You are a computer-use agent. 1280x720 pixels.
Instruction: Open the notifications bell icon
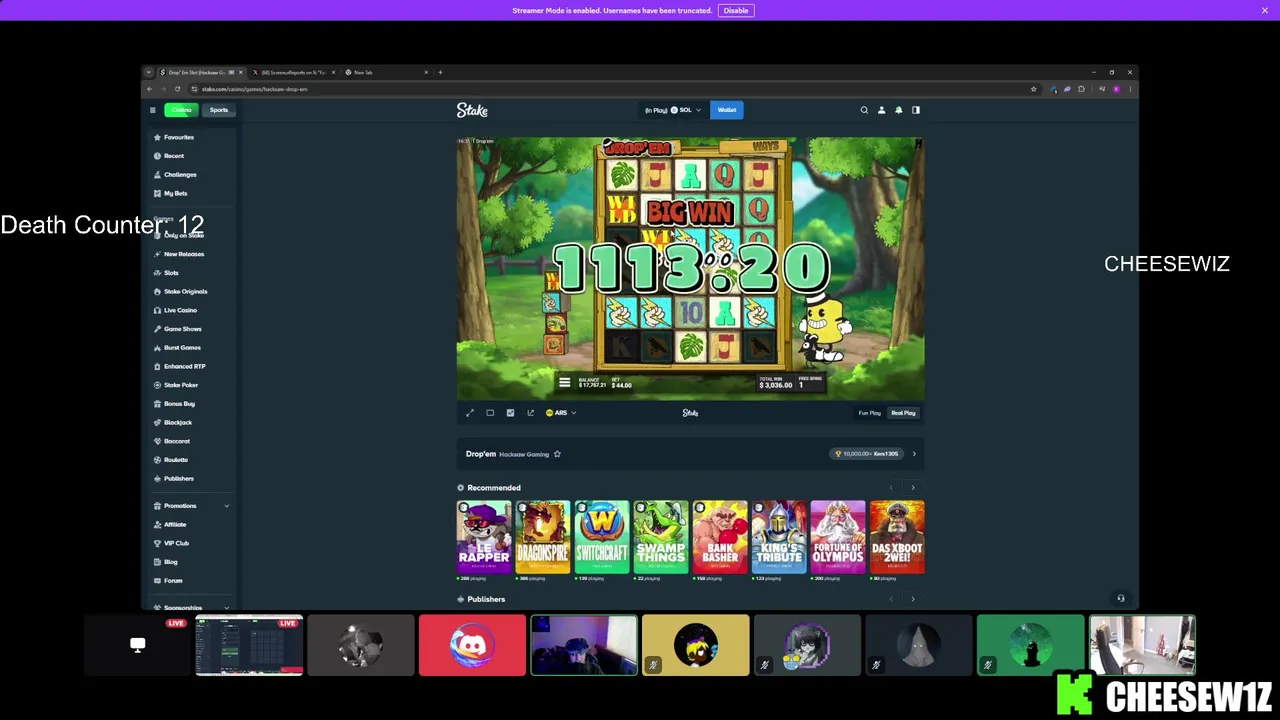[x=898, y=110]
